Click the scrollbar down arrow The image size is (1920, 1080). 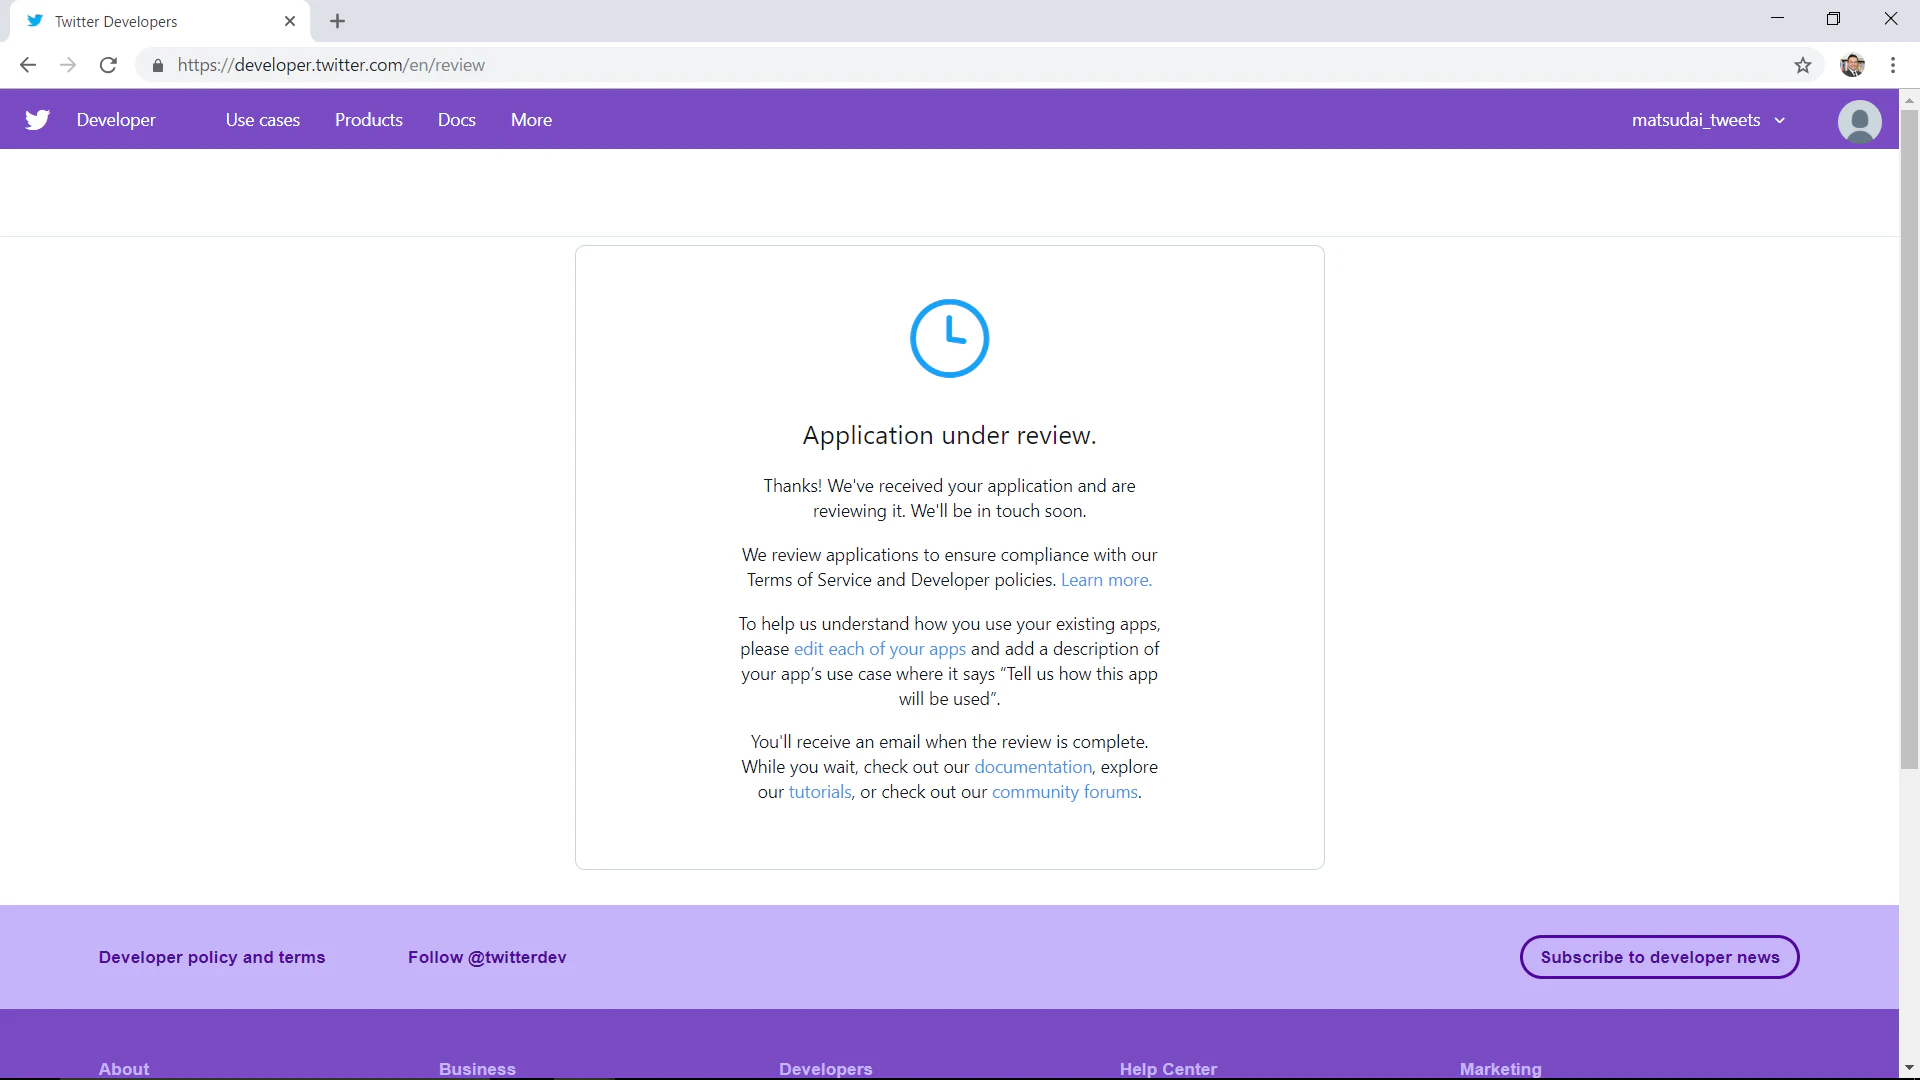tap(1909, 1068)
